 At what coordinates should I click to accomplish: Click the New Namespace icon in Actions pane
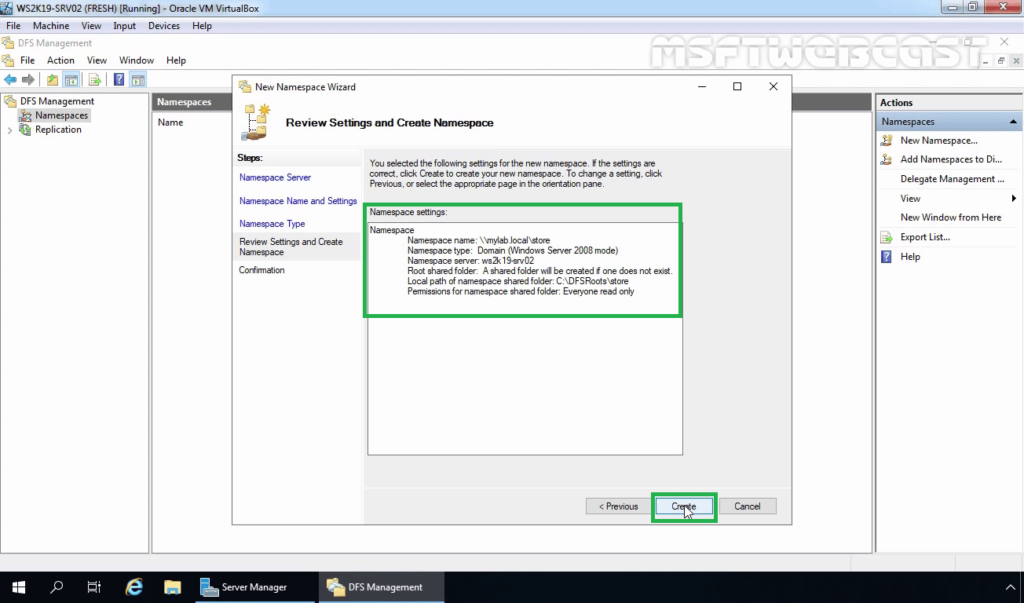pyautogui.click(x=886, y=140)
